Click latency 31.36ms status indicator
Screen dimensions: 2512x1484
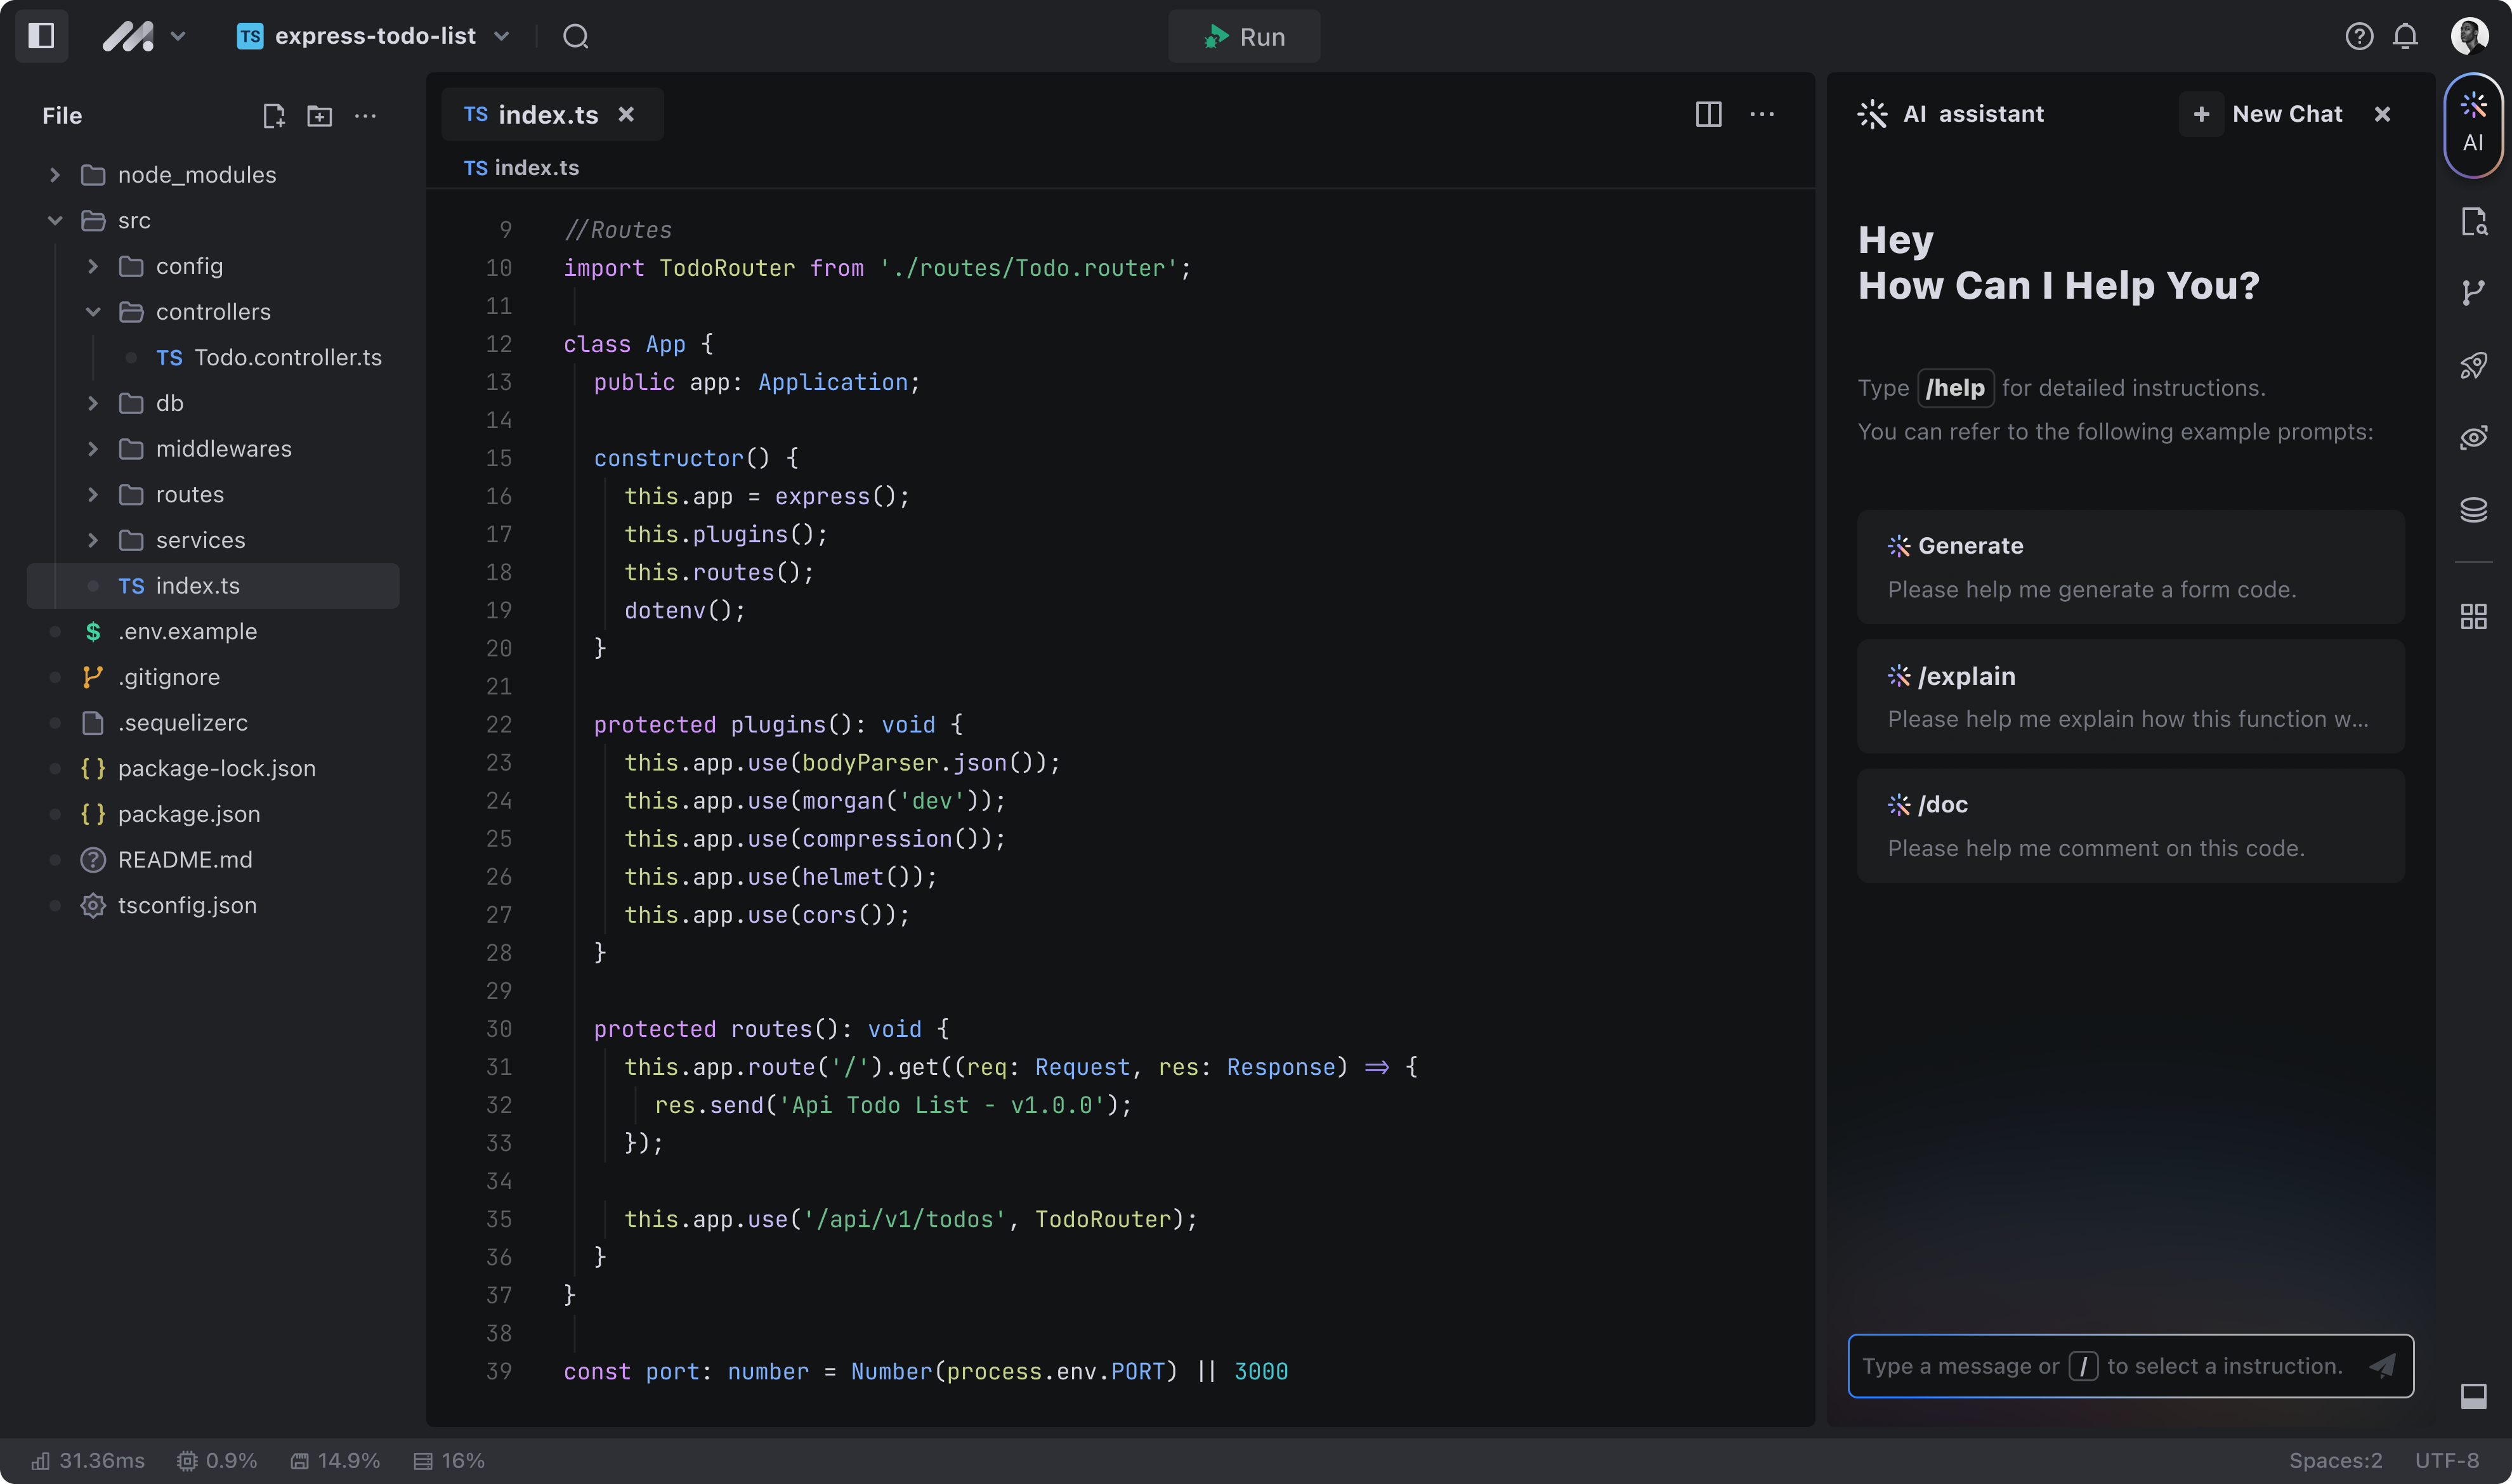[x=88, y=1461]
